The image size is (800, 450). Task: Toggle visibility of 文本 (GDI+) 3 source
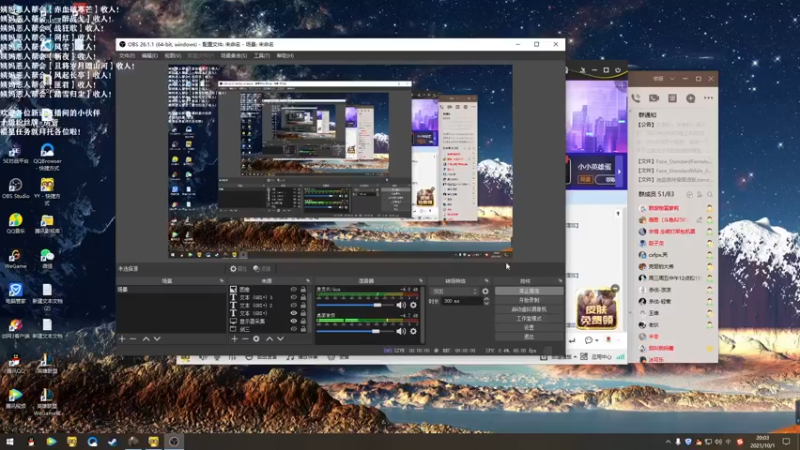tap(293, 297)
